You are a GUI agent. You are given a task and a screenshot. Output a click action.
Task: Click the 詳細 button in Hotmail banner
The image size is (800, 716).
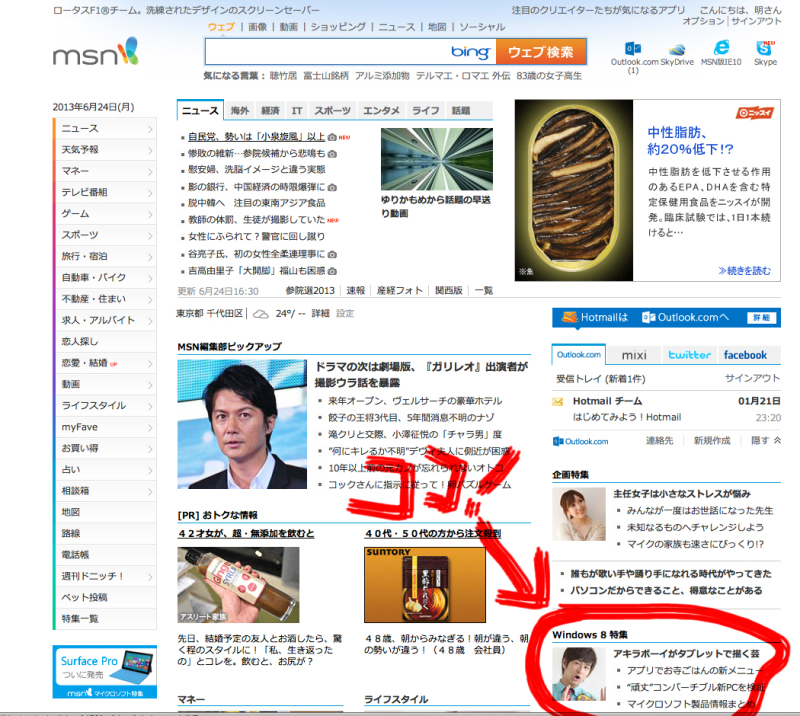click(x=762, y=317)
